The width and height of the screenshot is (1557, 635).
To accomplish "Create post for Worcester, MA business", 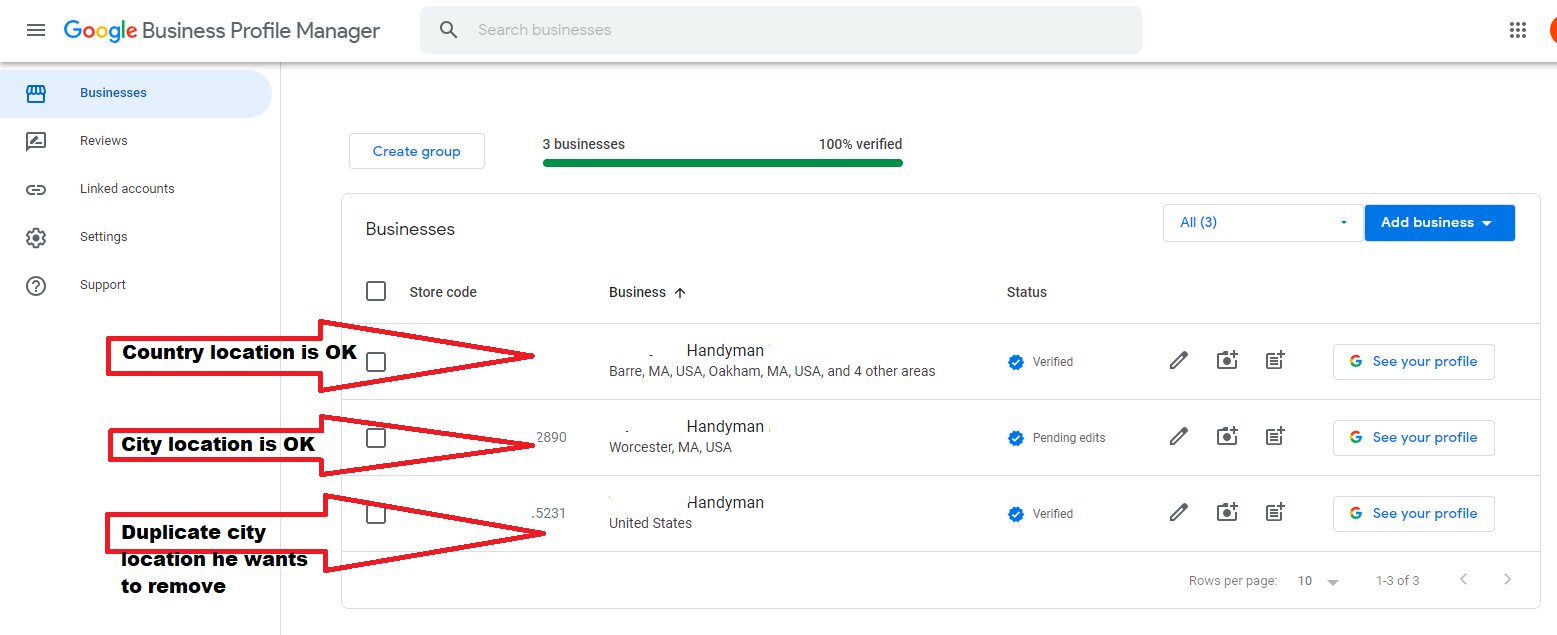I will coord(1275,437).
